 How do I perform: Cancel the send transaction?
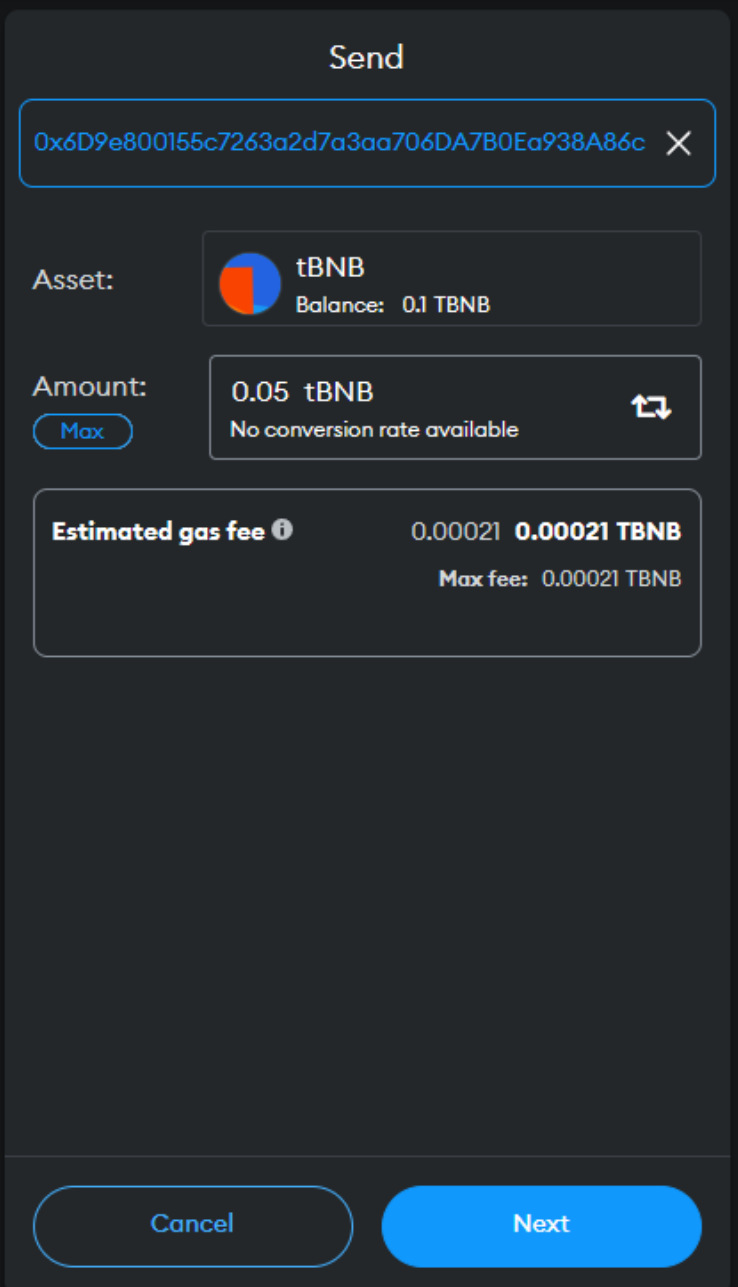click(x=193, y=1226)
